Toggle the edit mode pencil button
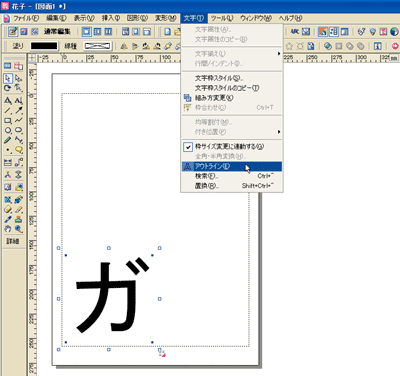400x376 pixels. click(13, 32)
